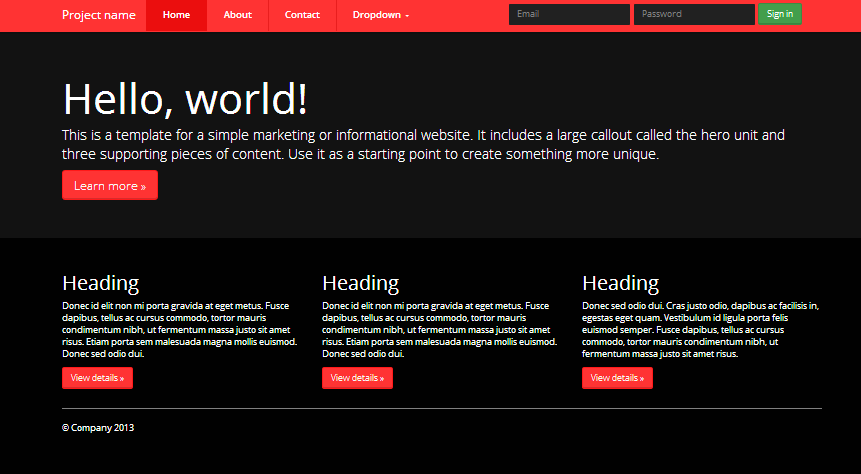The image size is (861, 474).
Task: Click the © Company 2013 footer text
Action: (x=98, y=428)
